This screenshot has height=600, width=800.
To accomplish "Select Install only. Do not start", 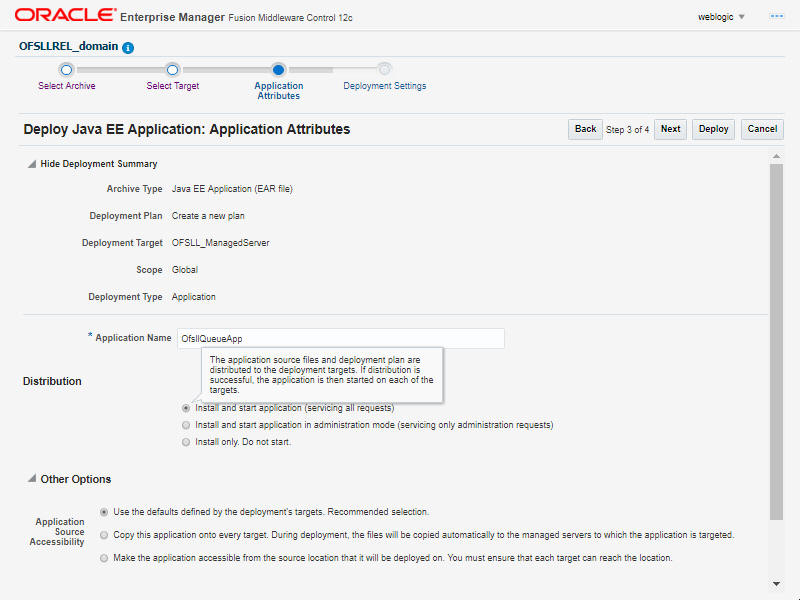I will pos(186,442).
